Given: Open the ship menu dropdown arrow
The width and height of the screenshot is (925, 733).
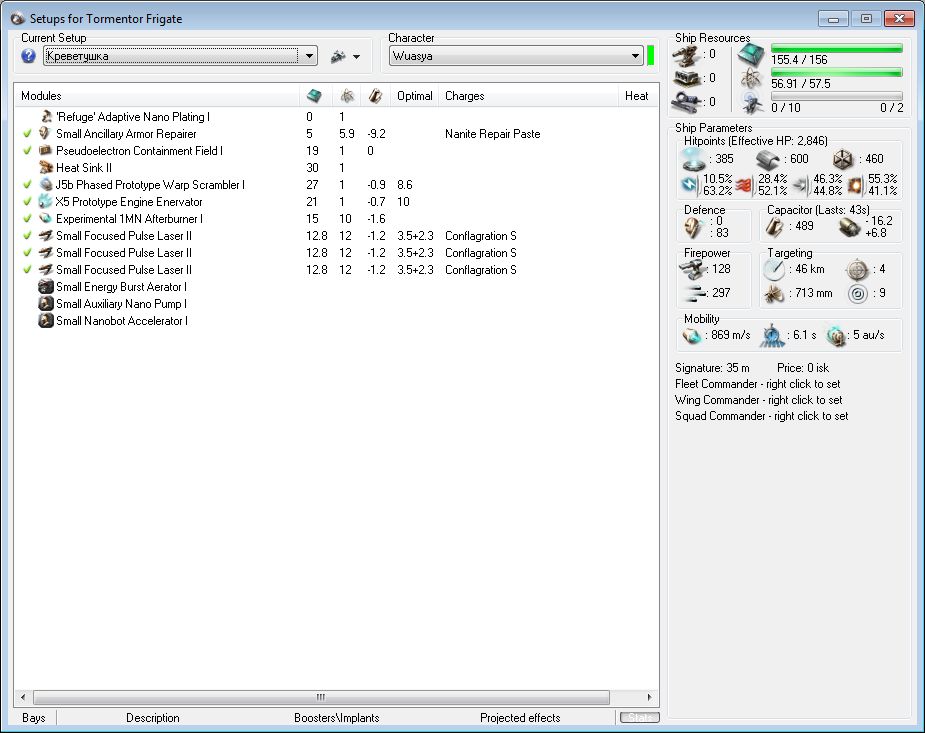Looking at the screenshot, I should 356,57.
